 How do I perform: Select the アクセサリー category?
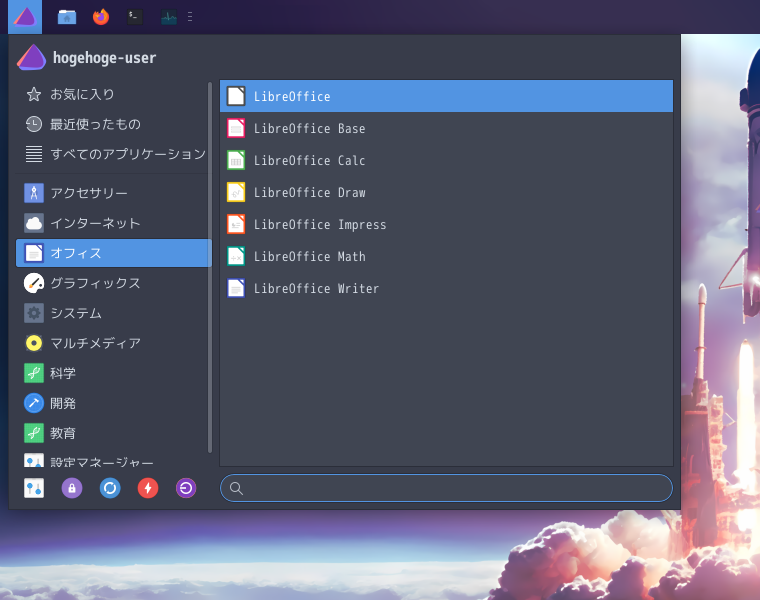112,193
